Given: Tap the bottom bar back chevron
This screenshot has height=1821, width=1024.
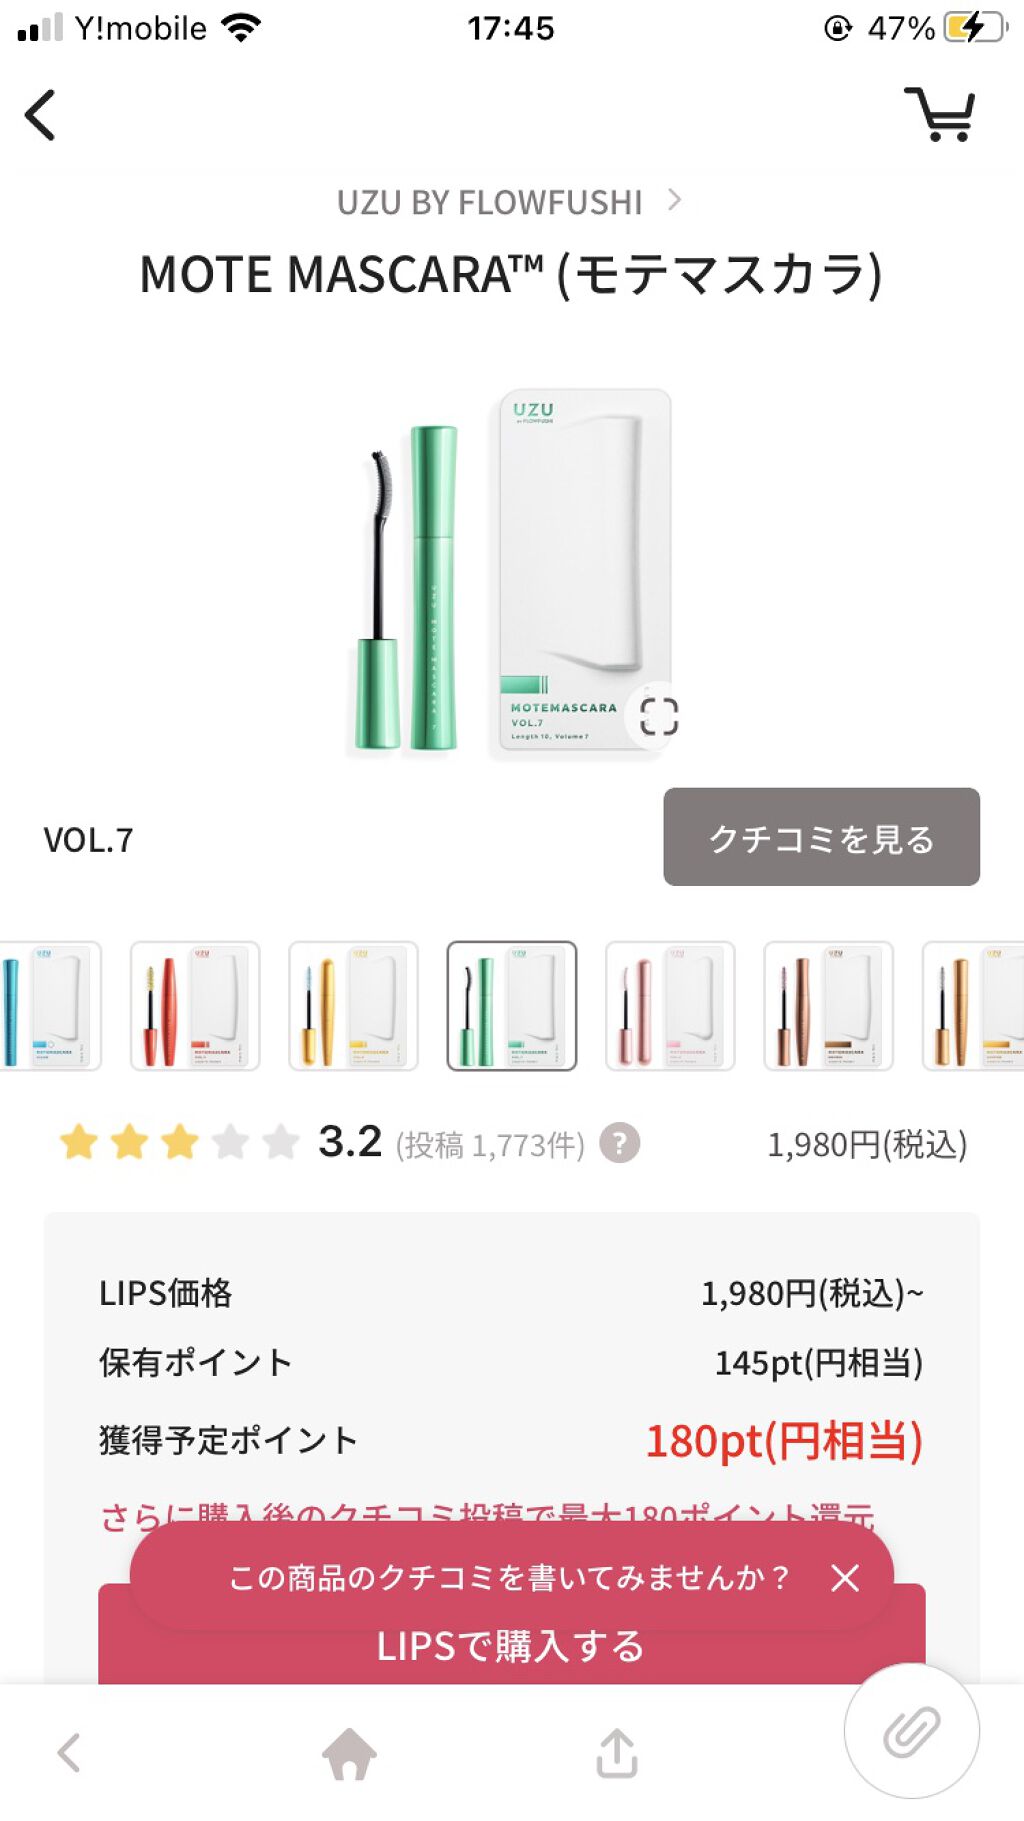Looking at the screenshot, I should [69, 1753].
